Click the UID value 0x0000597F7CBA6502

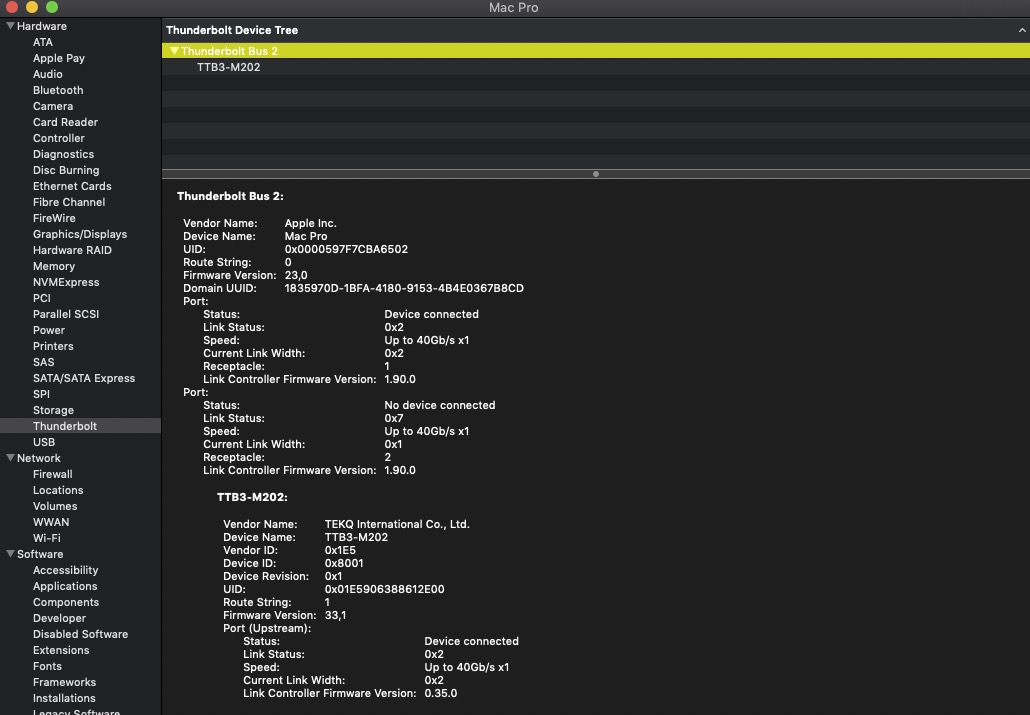[x=346, y=249]
